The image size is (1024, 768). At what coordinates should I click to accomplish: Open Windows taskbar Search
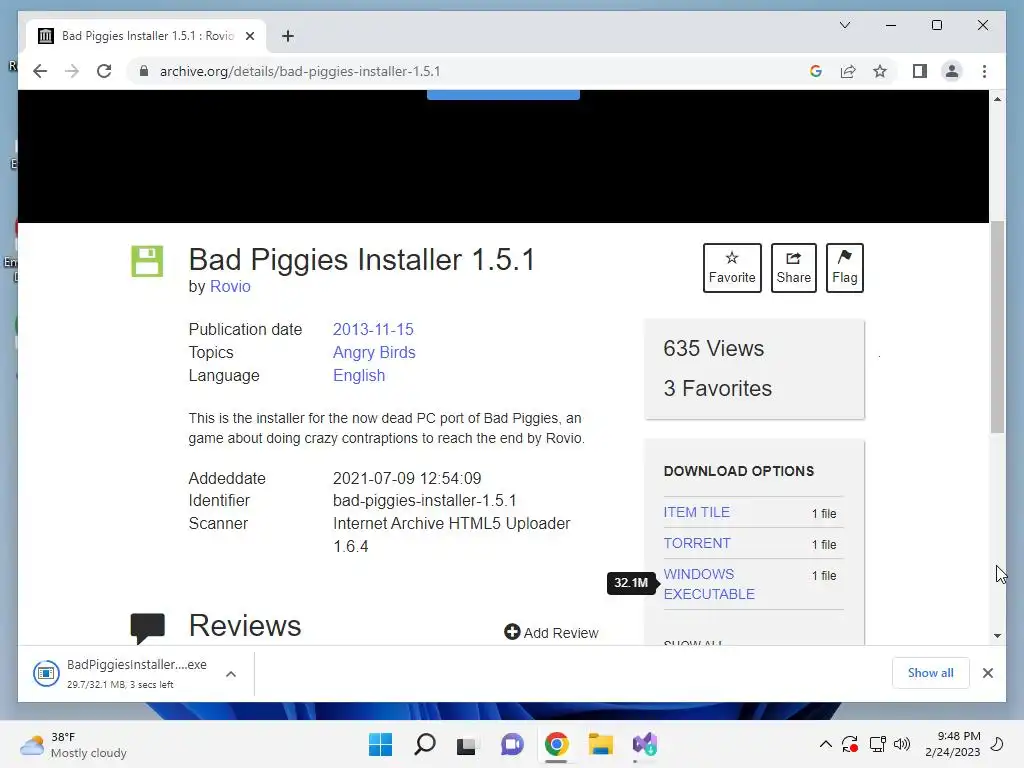pyautogui.click(x=424, y=744)
